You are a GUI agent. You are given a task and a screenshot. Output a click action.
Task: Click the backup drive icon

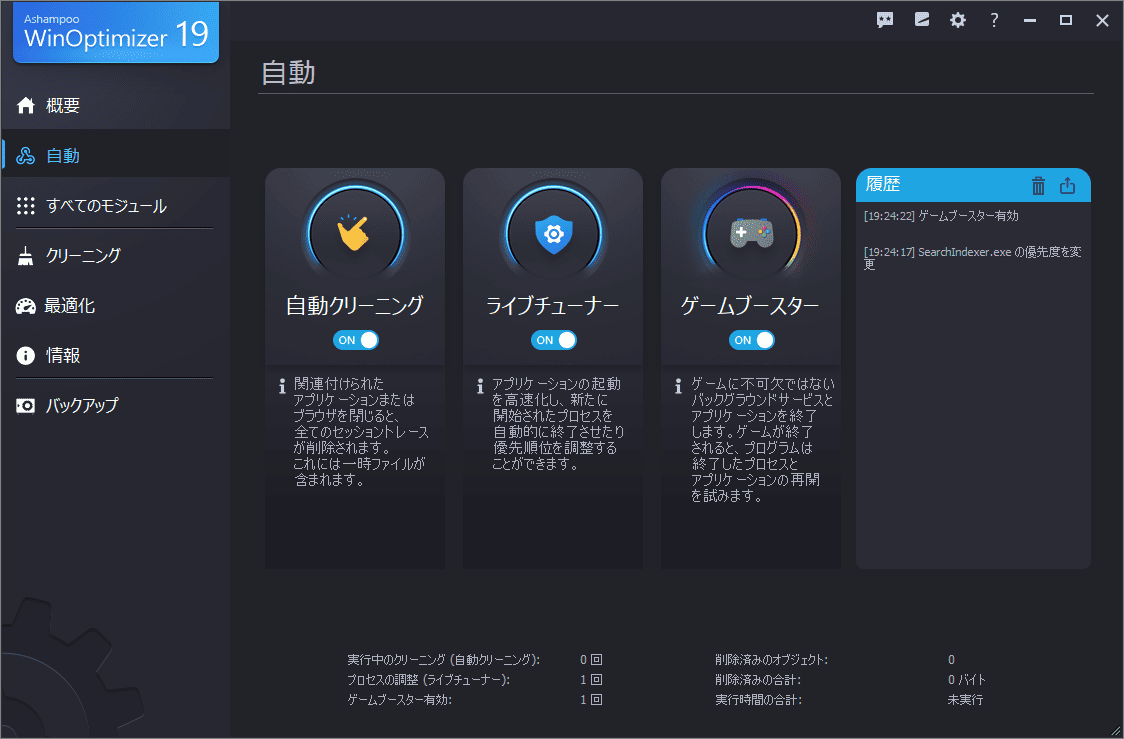coord(26,406)
